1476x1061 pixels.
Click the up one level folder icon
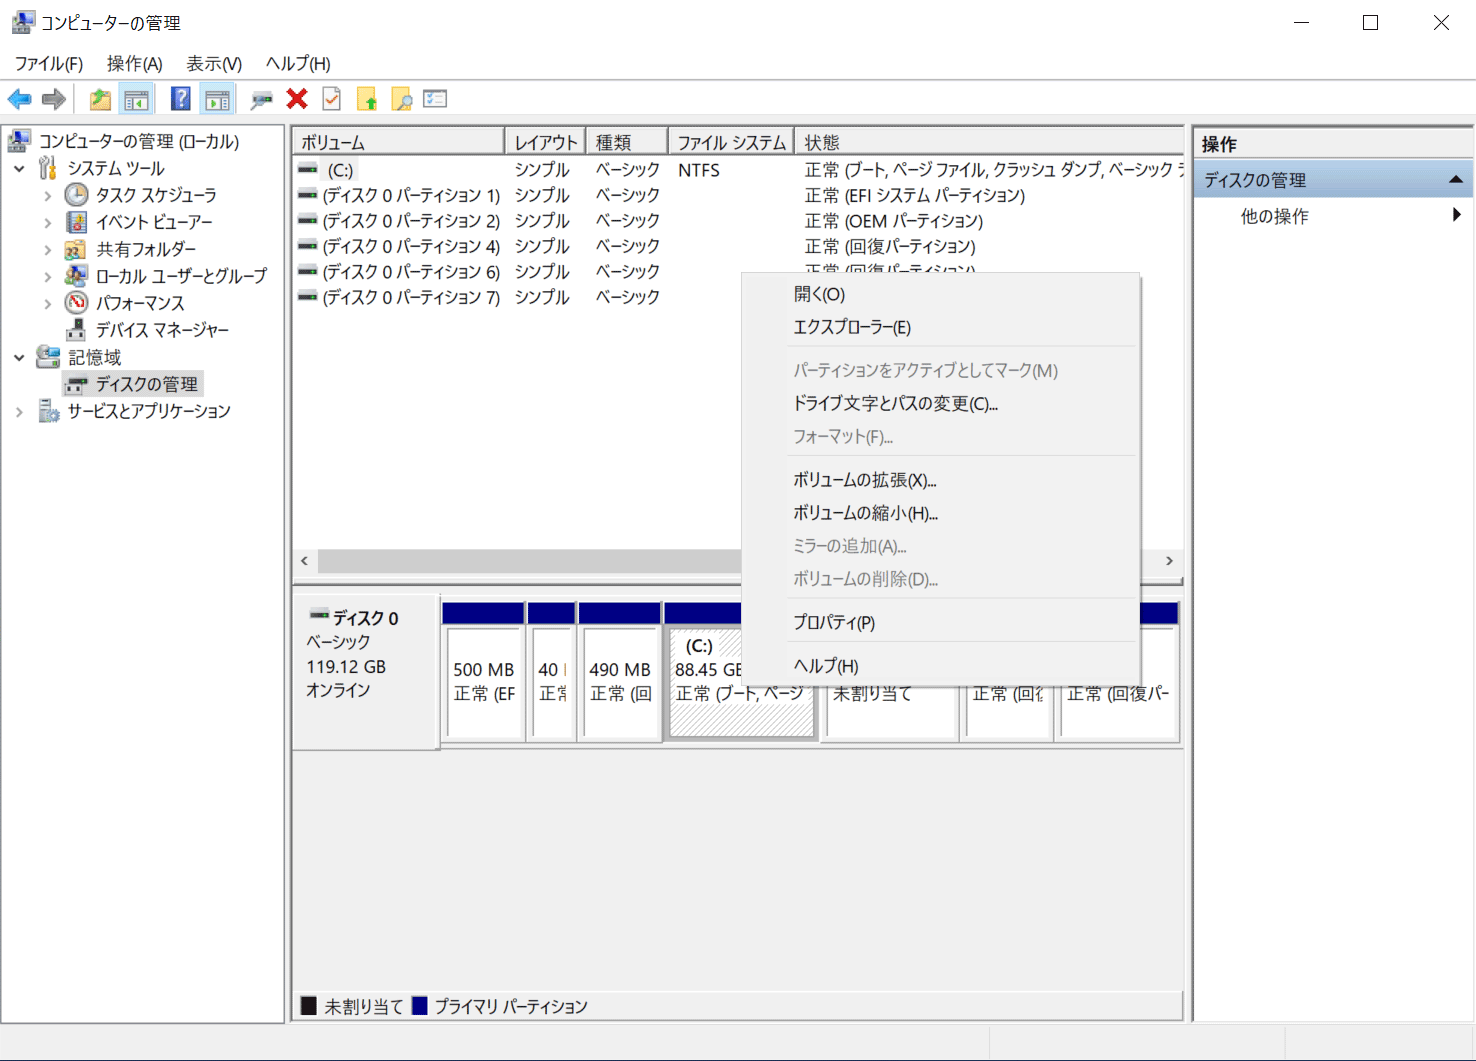pos(100,99)
